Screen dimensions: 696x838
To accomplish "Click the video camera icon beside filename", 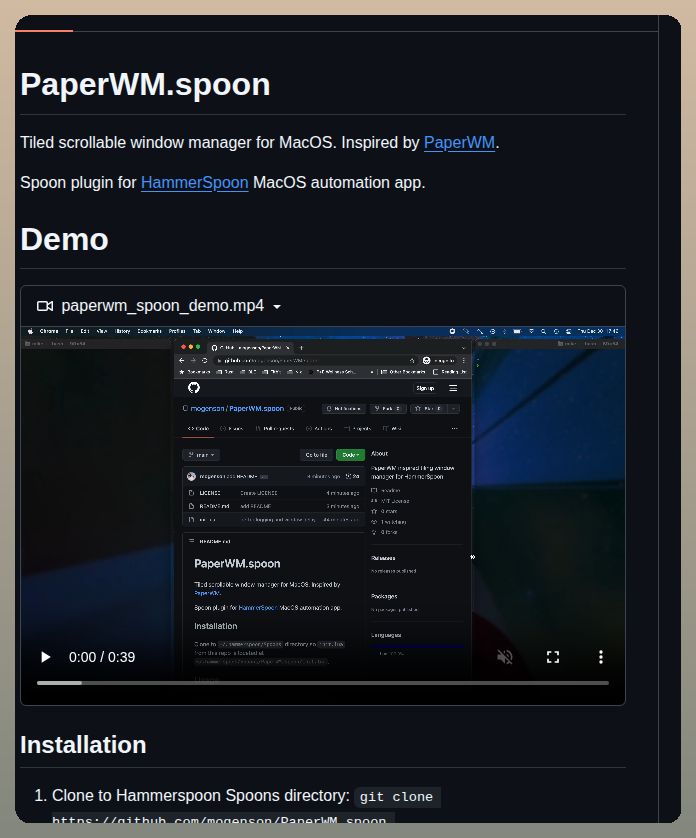I will 45,306.
